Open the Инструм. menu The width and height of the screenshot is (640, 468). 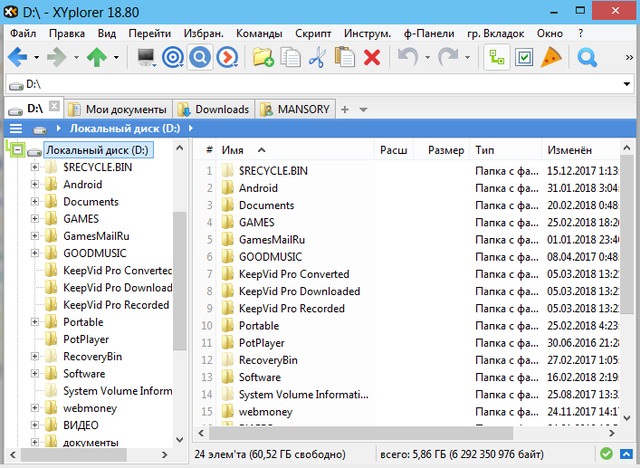coord(367,33)
